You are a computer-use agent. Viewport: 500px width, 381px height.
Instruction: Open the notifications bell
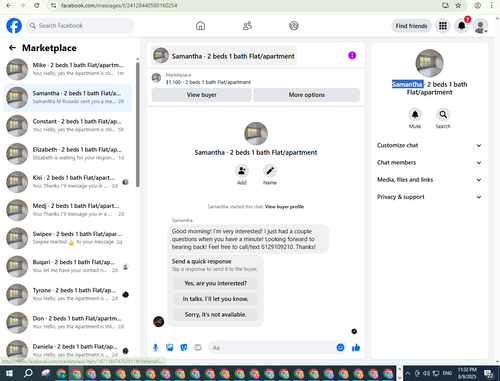pyautogui.click(x=461, y=26)
